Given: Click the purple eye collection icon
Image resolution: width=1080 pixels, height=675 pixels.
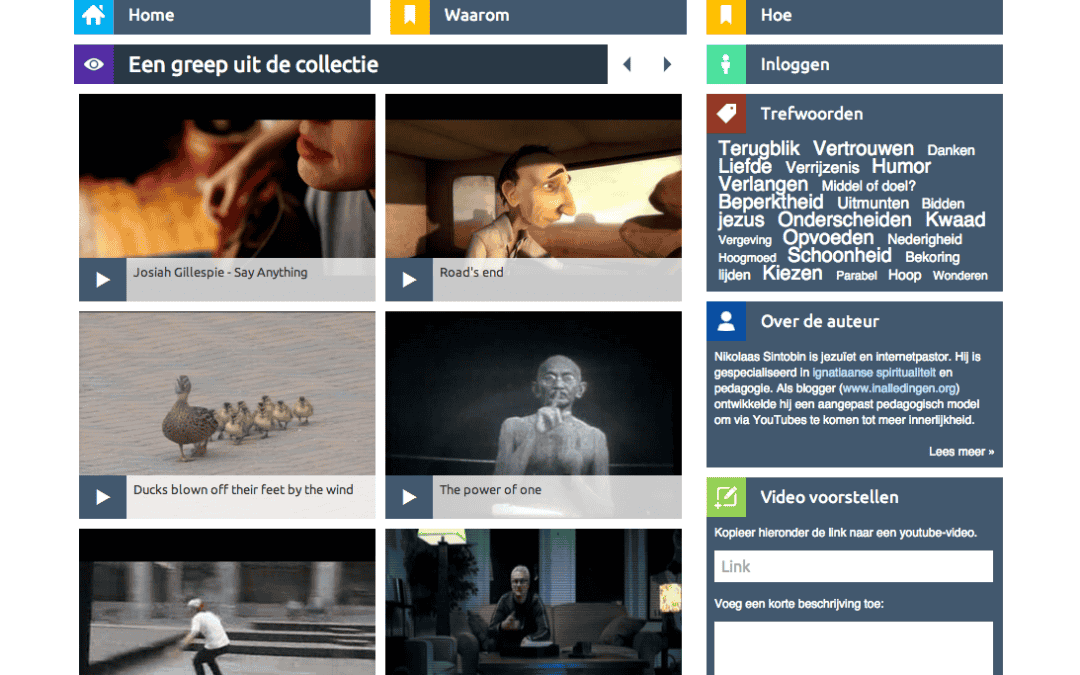Looking at the screenshot, I should tap(94, 64).
